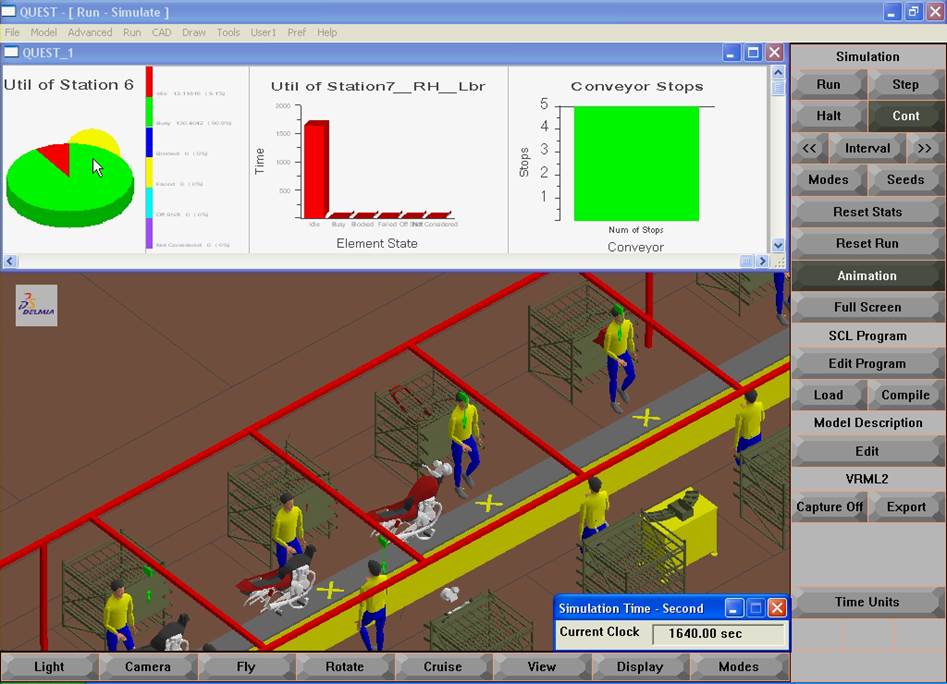The image size is (947, 684).
Task: Open the Display options
Action: coord(640,666)
